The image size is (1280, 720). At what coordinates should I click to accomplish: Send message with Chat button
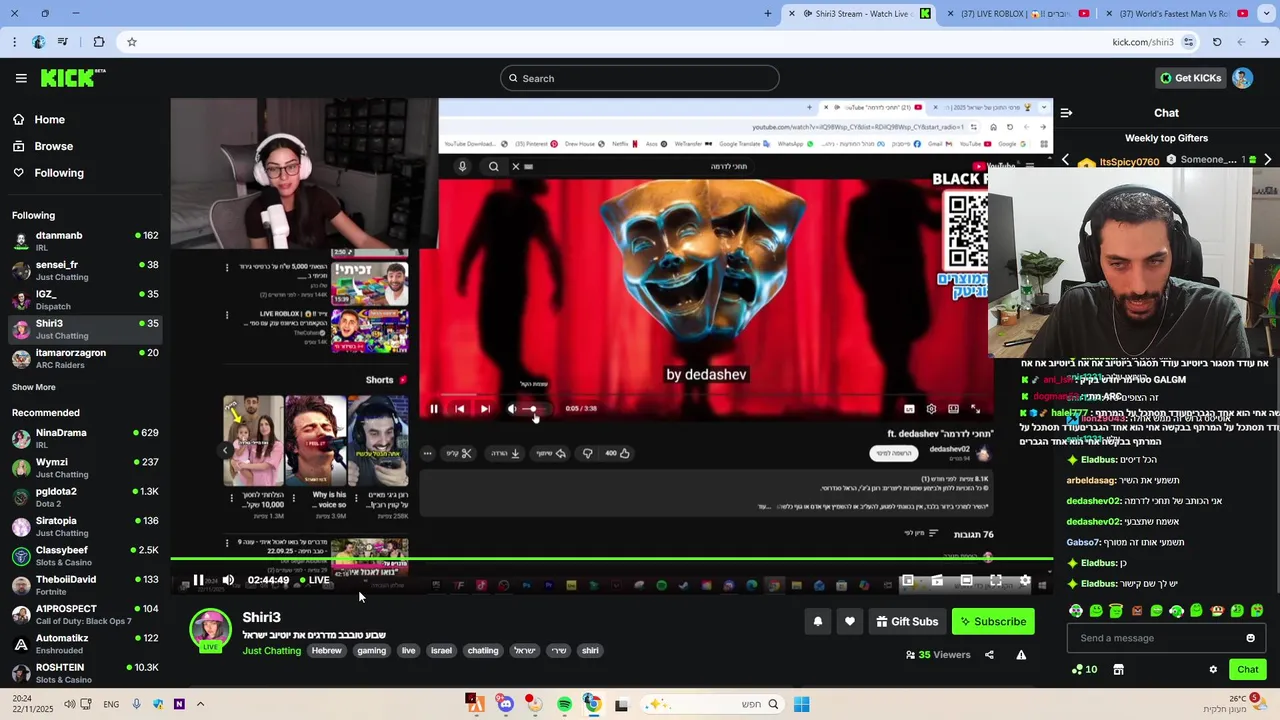coord(1248,670)
